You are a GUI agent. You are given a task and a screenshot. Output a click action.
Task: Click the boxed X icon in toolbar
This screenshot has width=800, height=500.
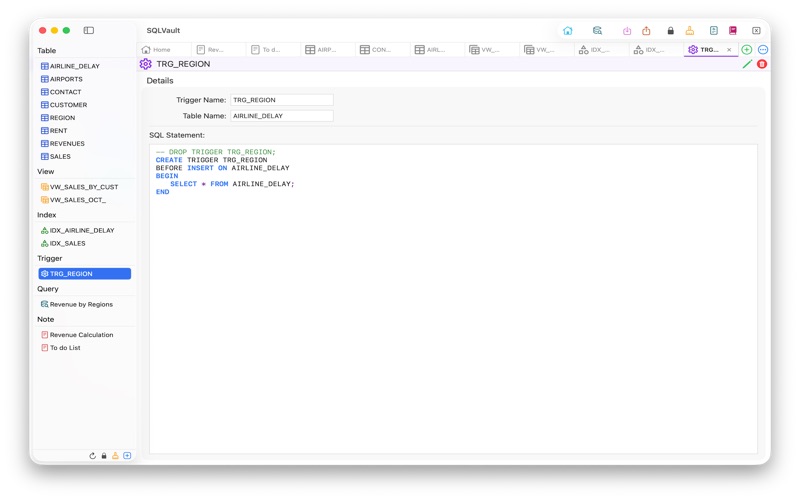pyautogui.click(x=756, y=31)
